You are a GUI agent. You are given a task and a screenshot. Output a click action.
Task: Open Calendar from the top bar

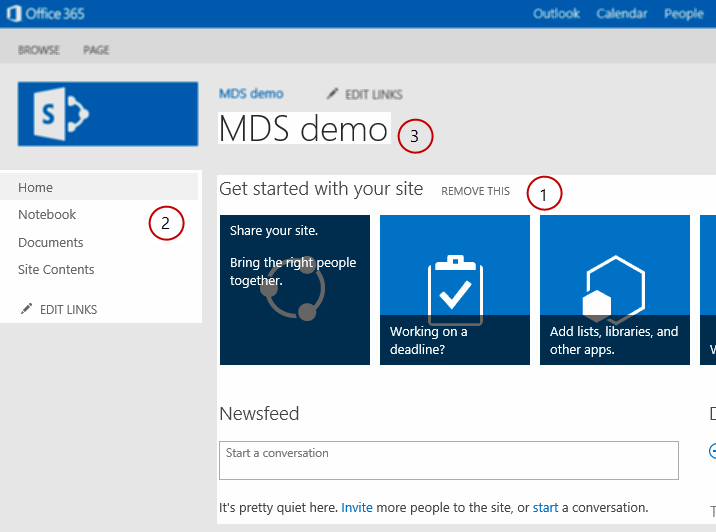[x=621, y=14]
